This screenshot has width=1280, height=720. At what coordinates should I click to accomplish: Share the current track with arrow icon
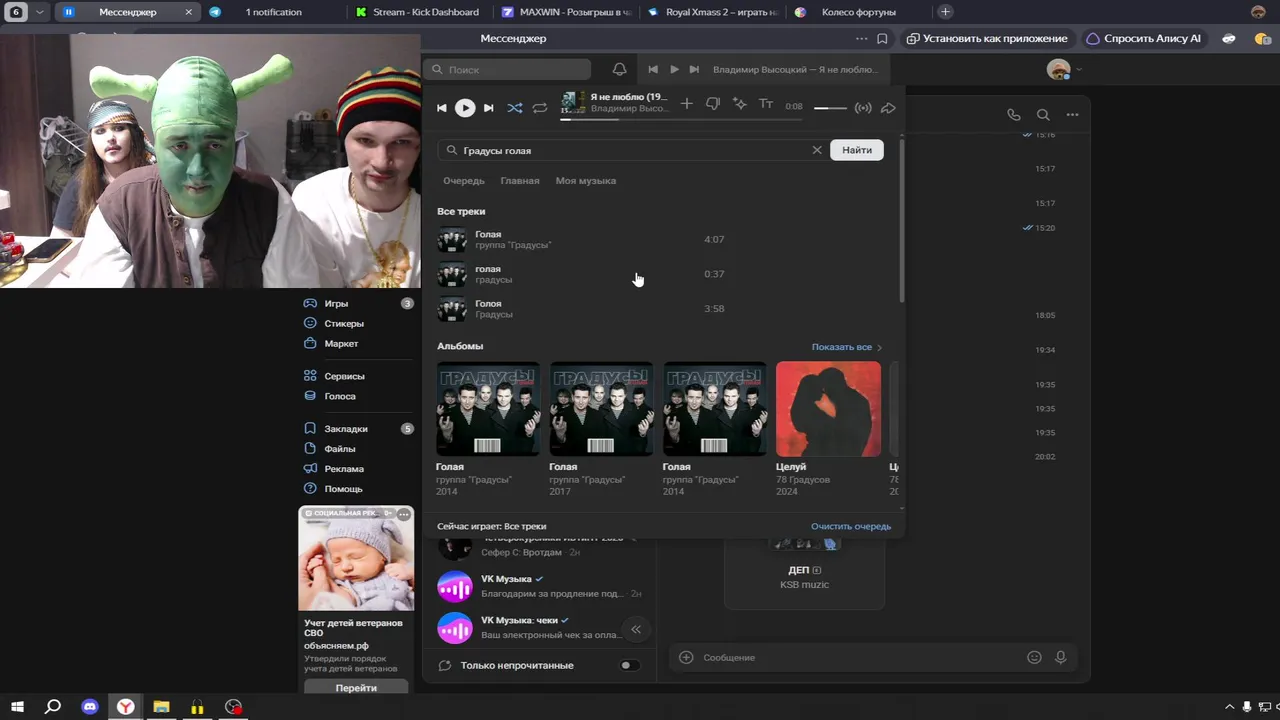[x=888, y=108]
